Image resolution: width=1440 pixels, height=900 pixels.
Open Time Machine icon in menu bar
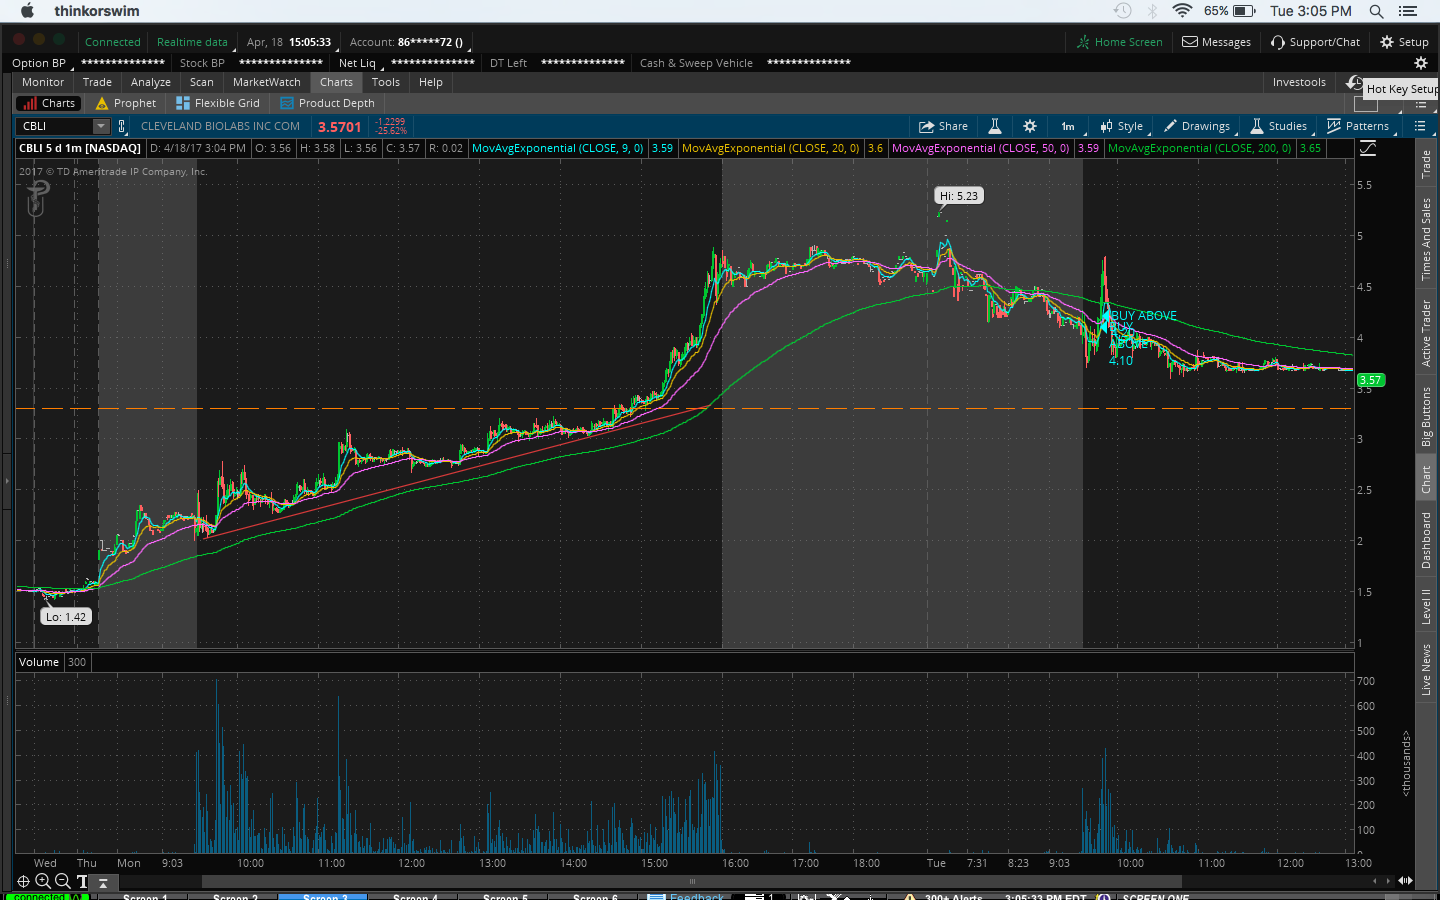coord(1123,11)
